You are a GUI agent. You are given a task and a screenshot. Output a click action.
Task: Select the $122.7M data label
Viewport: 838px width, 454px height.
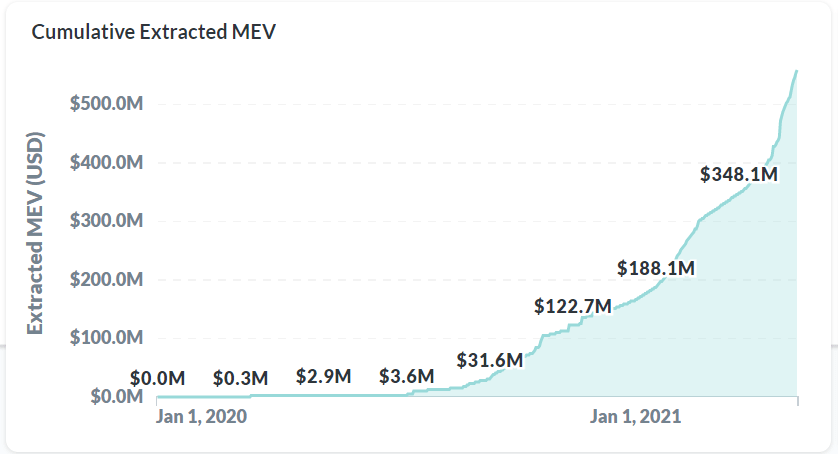(x=573, y=305)
